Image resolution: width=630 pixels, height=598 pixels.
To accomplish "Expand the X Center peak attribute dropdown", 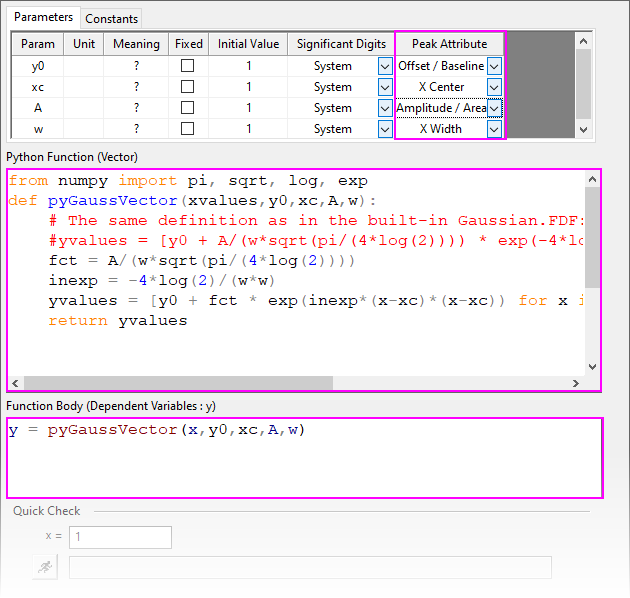I will (493, 87).
